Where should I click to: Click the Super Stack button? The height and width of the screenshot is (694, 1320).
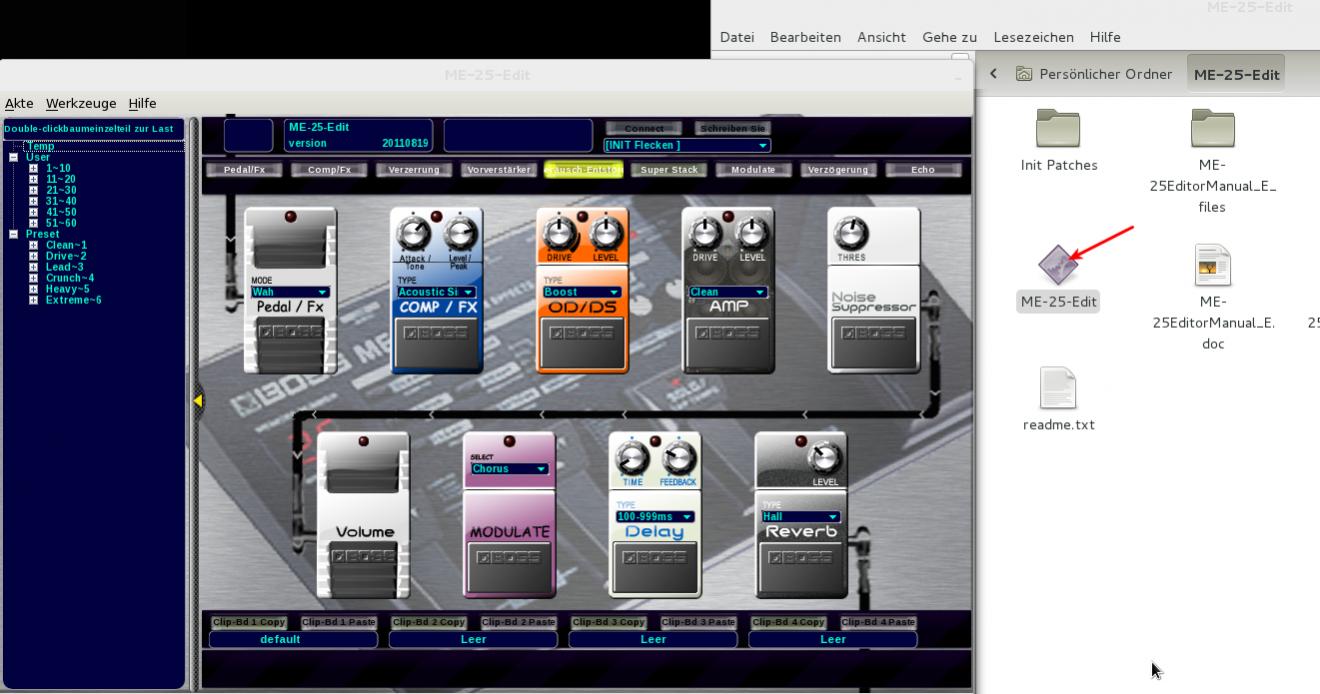[x=669, y=170]
